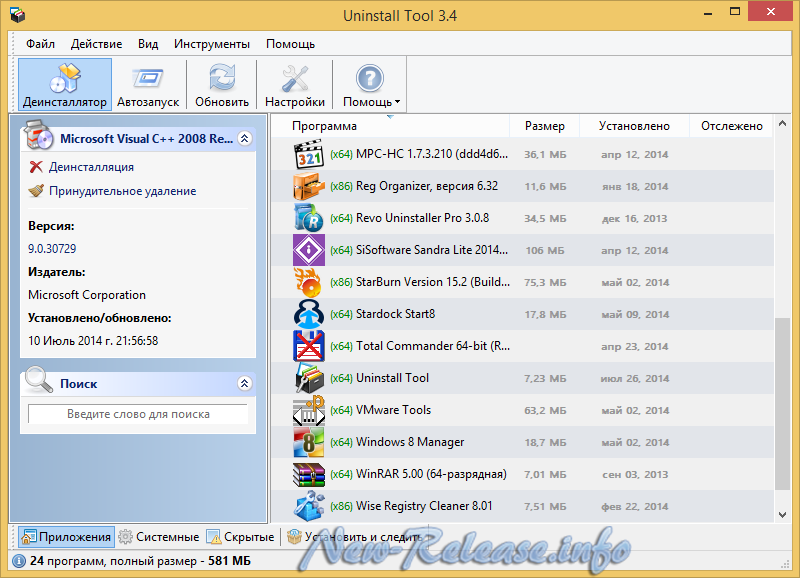Select the row text 'VMware Tools'
Screen dimensions: 800x578
pyautogui.click(x=393, y=410)
